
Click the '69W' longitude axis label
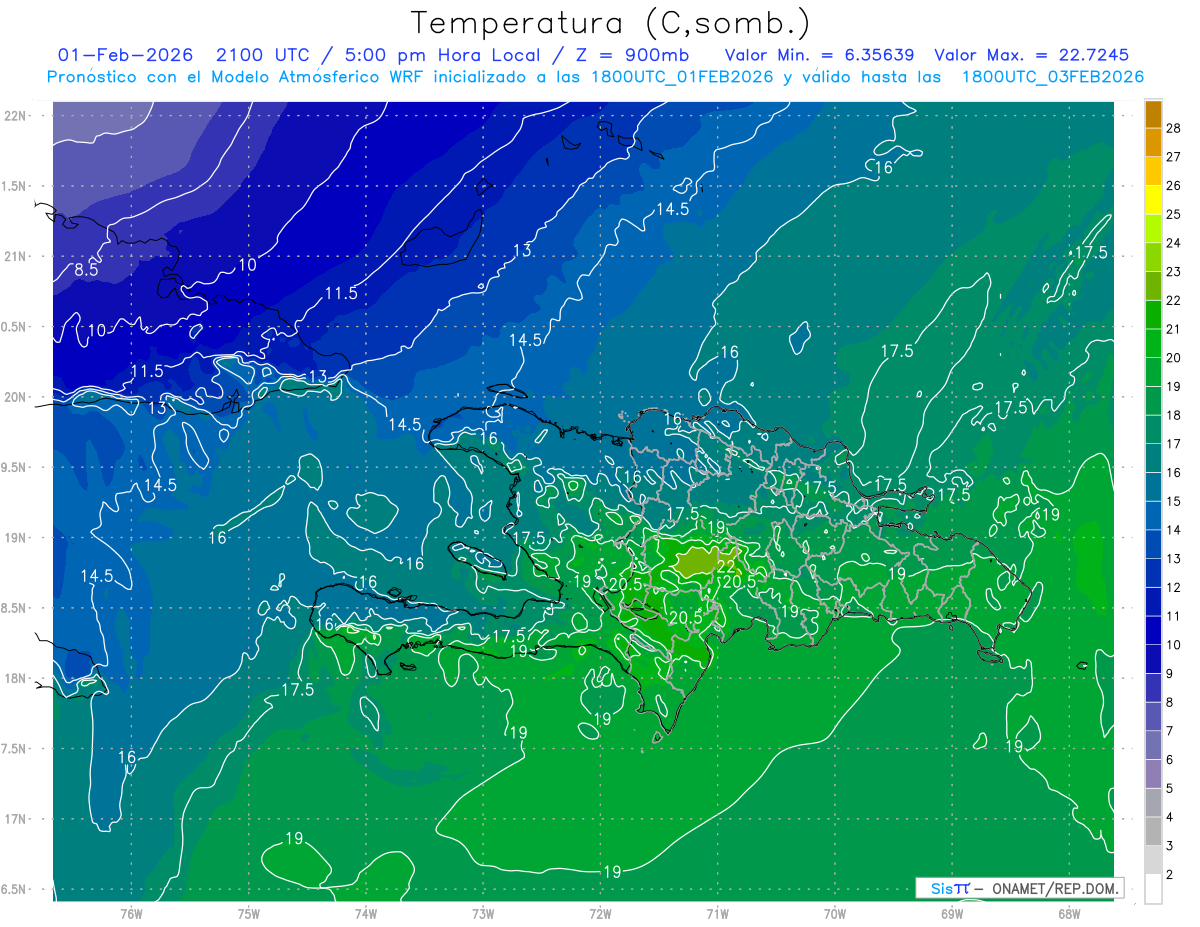pos(952,913)
